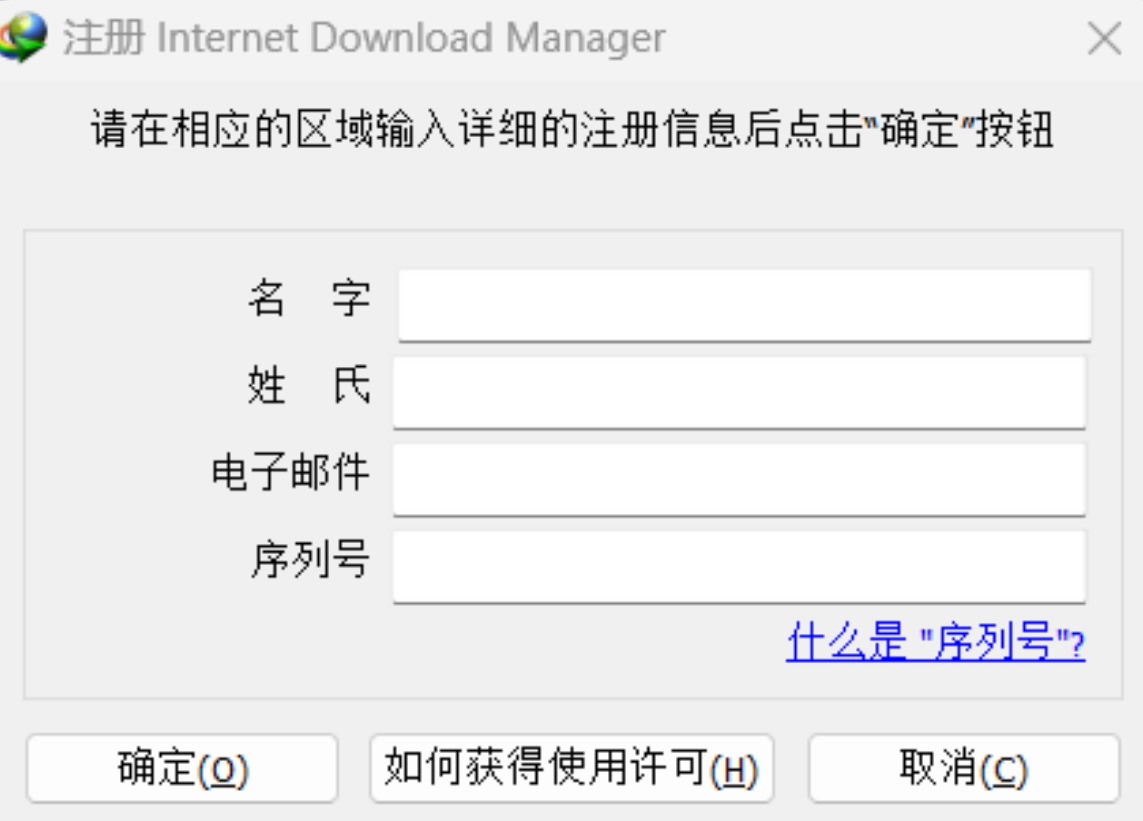Screen dimensions: 1143x821
Task: Focus the 名字 text field
Action: pyautogui.click(x=744, y=304)
